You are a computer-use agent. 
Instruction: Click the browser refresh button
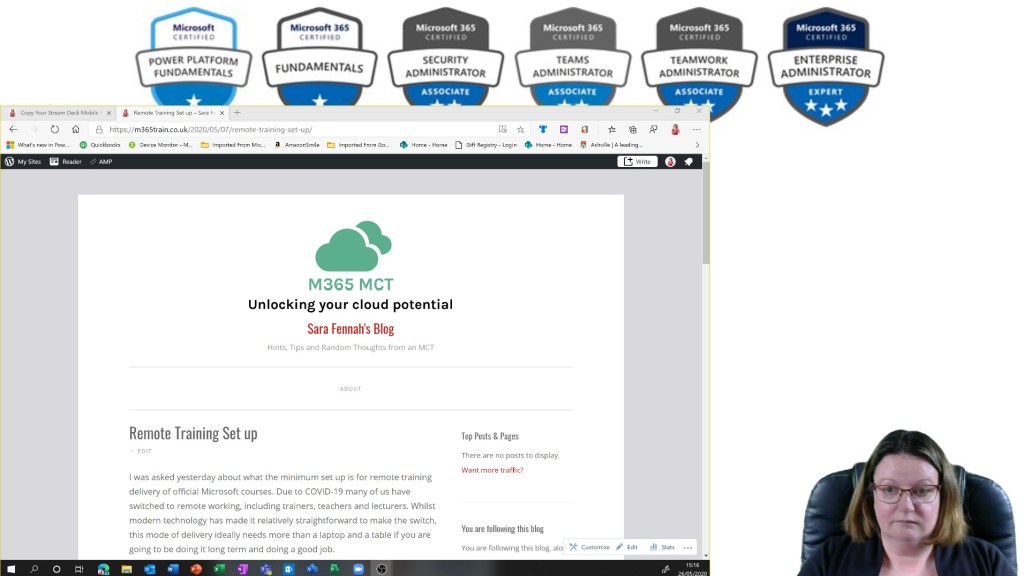pyautogui.click(x=55, y=129)
